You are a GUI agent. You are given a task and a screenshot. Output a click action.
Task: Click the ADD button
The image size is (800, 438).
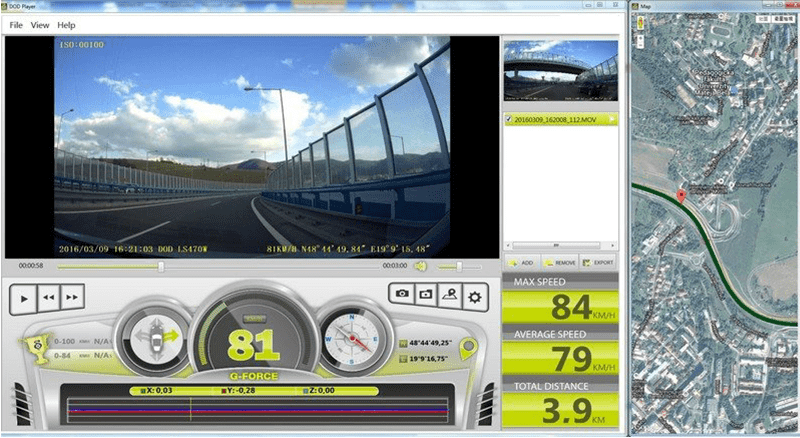pyautogui.click(x=522, y=262)
